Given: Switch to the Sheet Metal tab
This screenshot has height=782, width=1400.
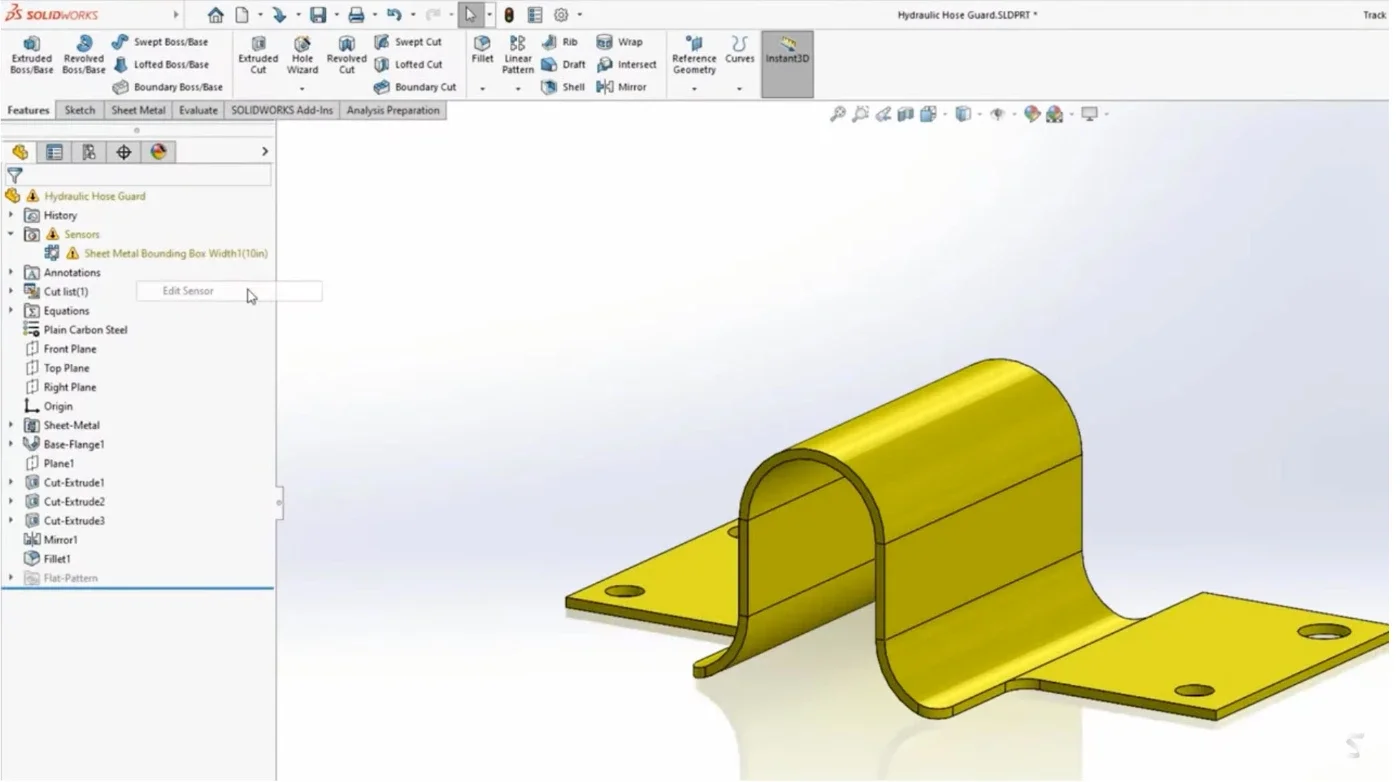Looking at the screenshot, I should pos(138,110).
